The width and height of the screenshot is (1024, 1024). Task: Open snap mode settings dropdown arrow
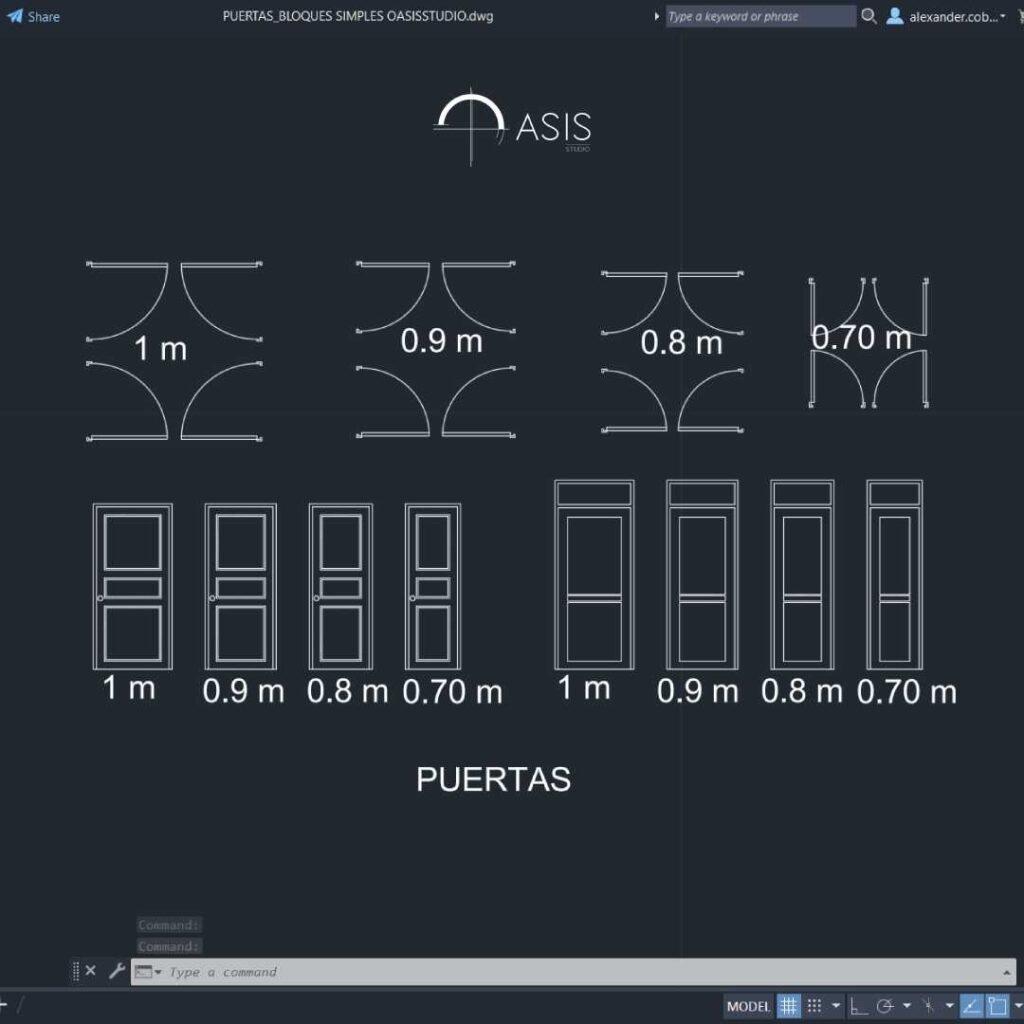pos(836,1006)
